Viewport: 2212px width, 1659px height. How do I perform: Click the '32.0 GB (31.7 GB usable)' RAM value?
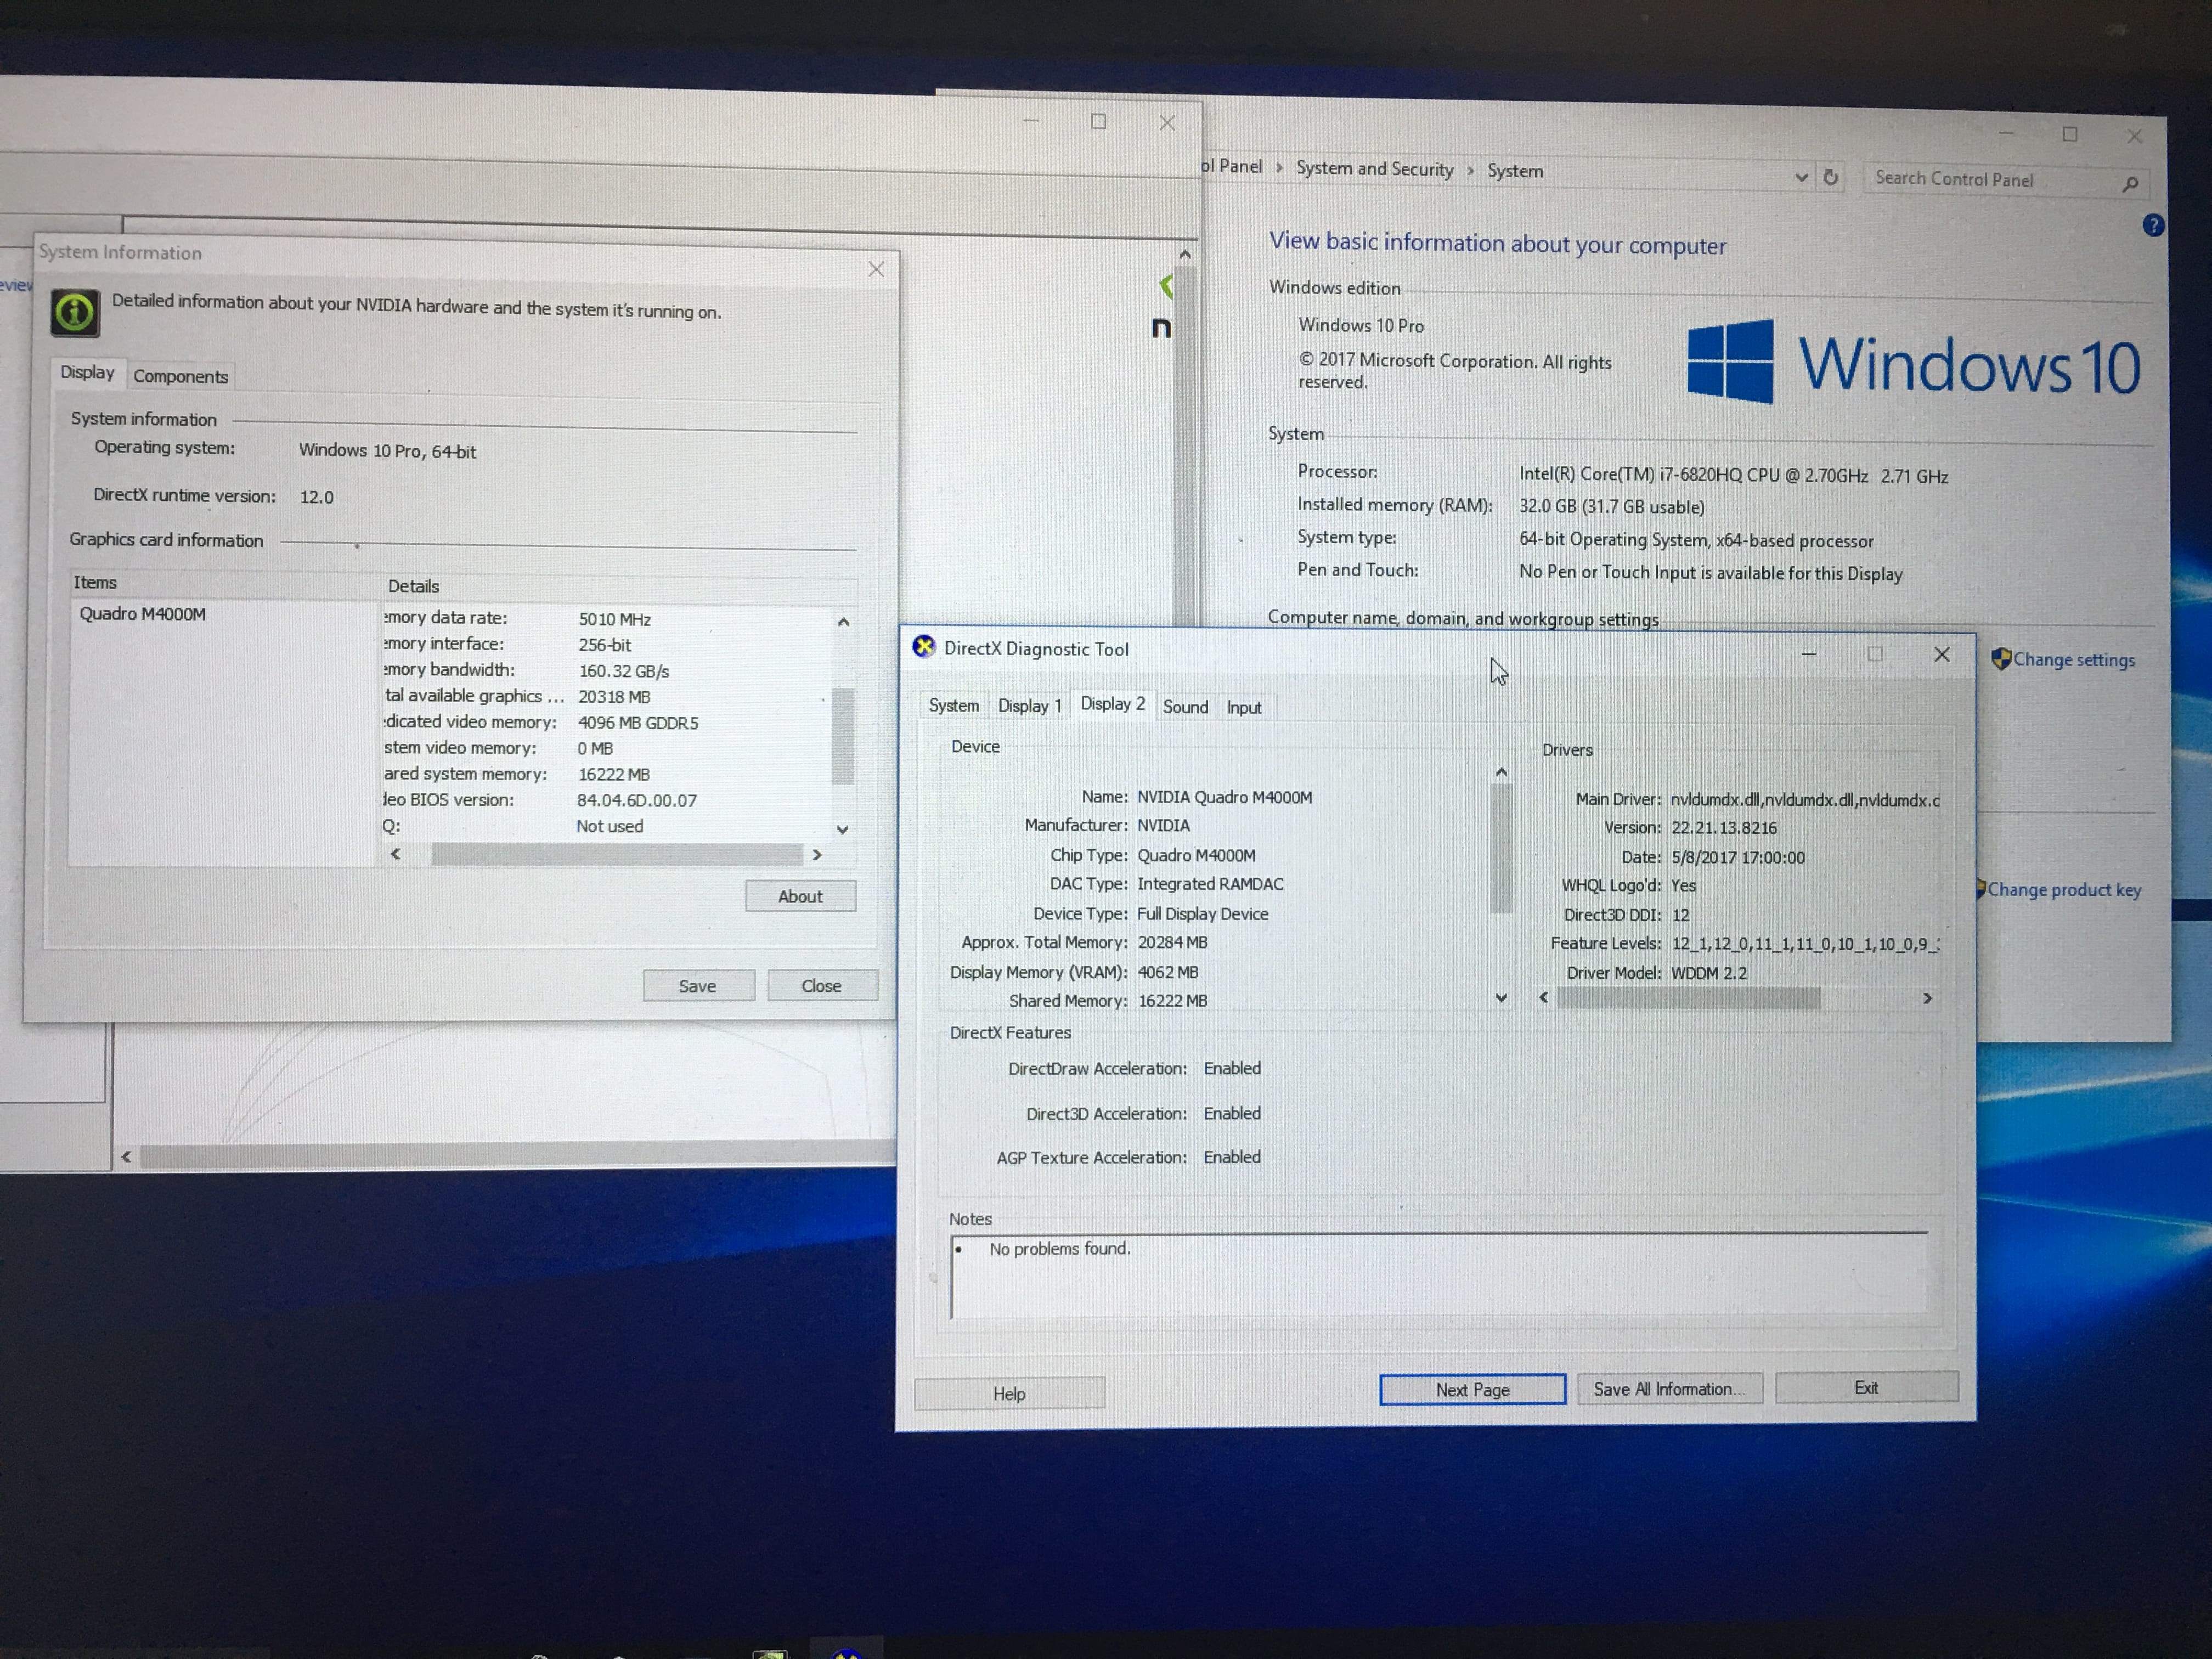point(1612,507)
